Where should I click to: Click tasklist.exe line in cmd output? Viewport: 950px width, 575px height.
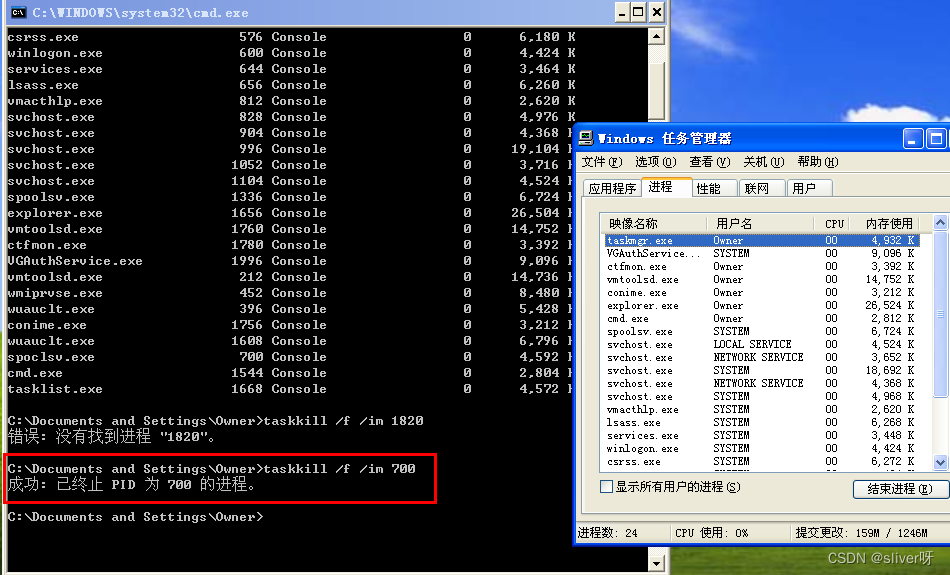tap(291, 389)
